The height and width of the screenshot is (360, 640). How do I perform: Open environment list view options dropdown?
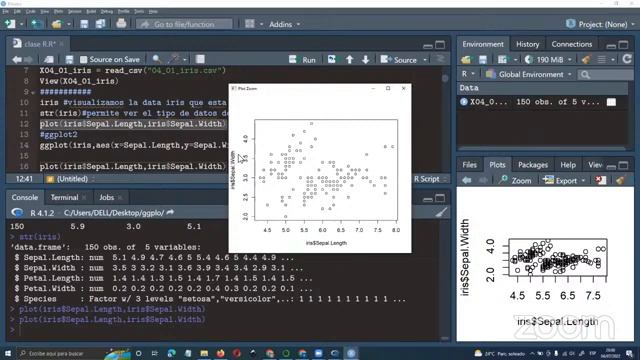606,60
